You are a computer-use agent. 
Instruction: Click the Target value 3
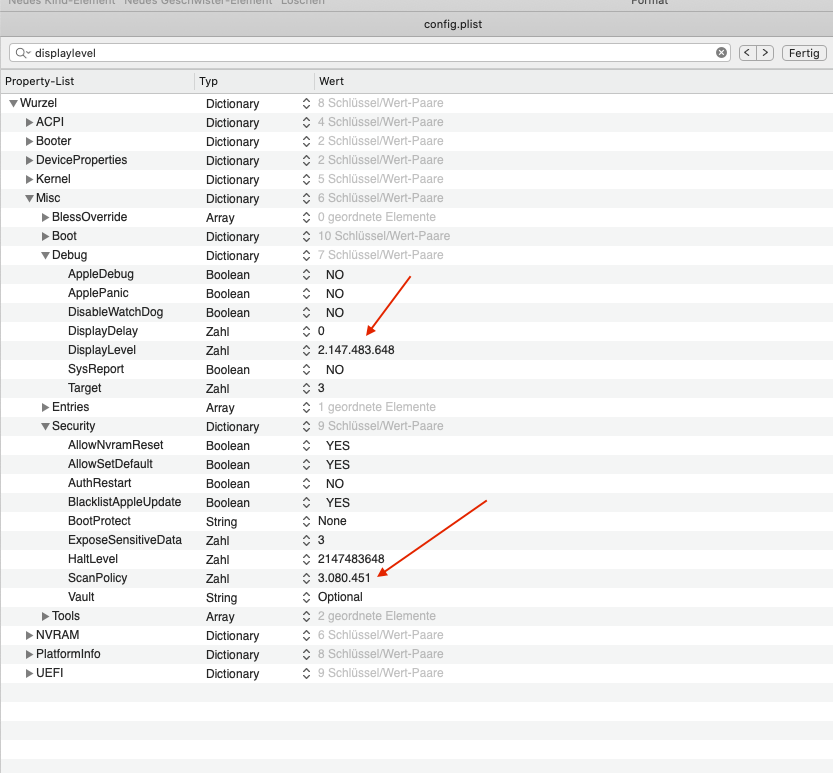pos(321,388)
